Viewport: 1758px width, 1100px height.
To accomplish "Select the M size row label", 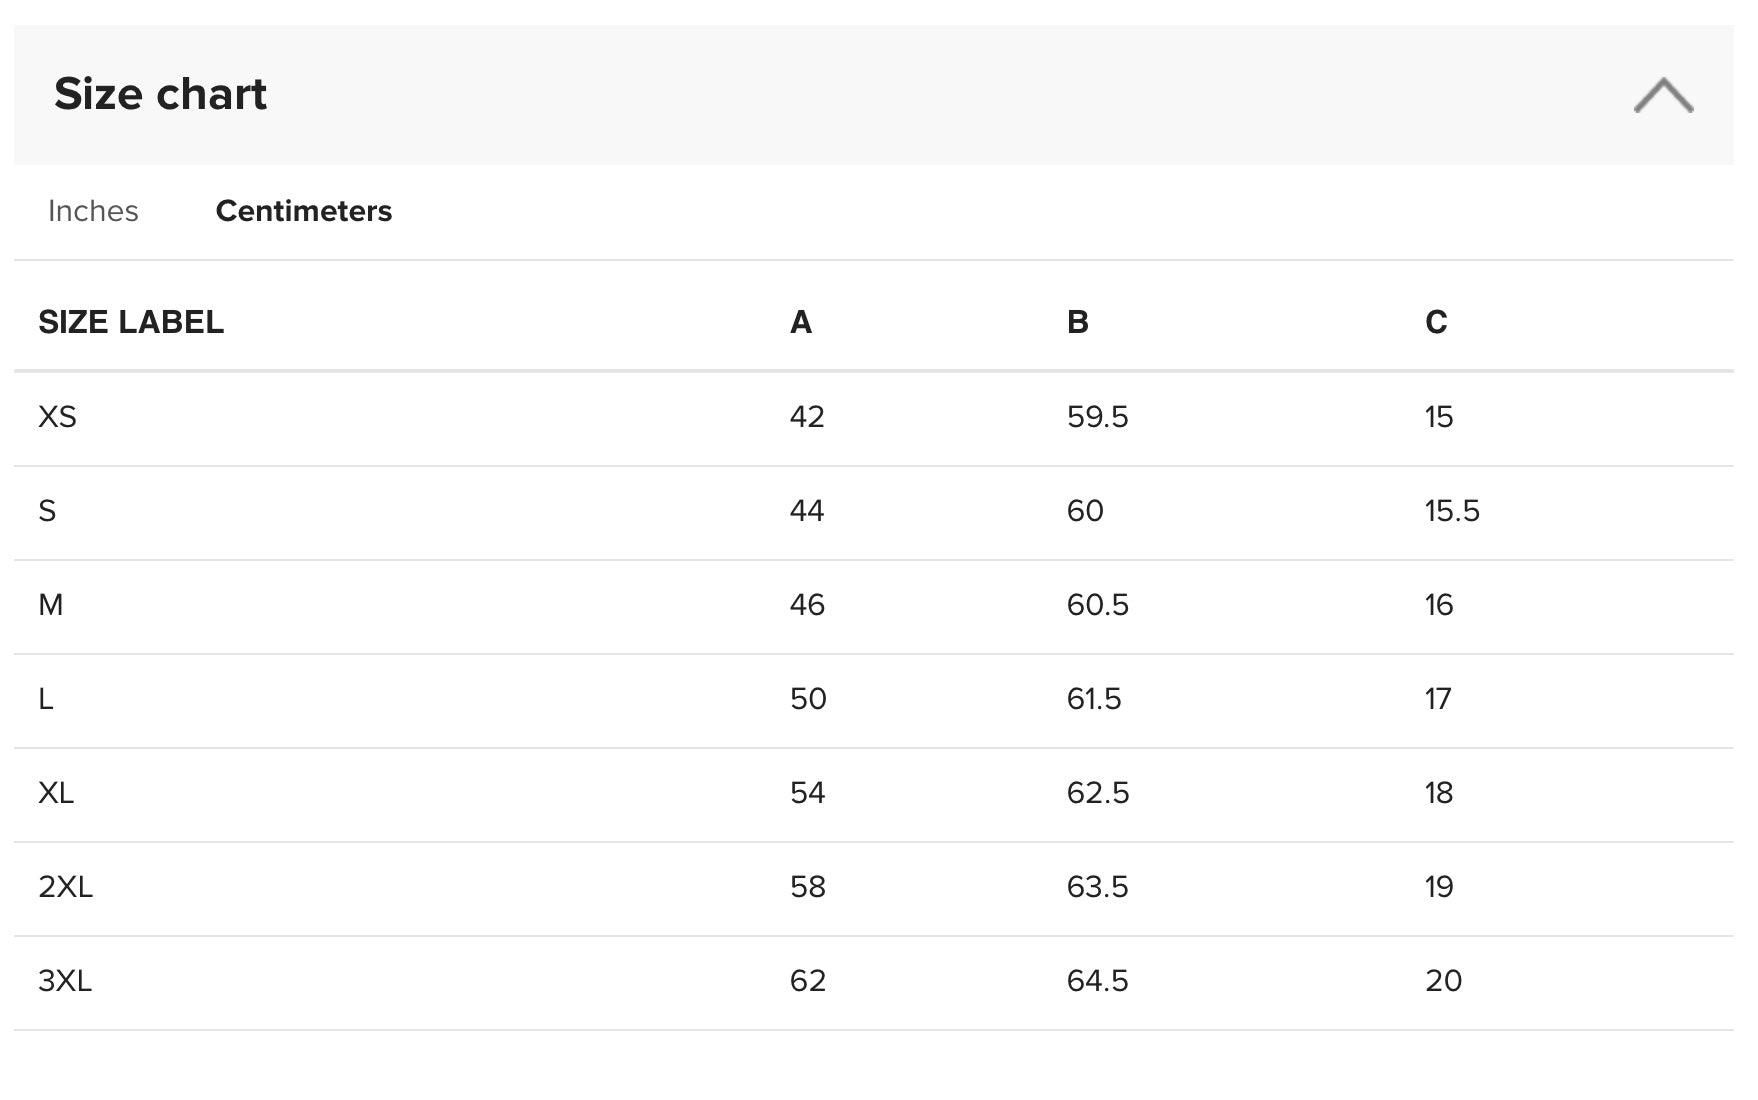I will click(50, 605).
